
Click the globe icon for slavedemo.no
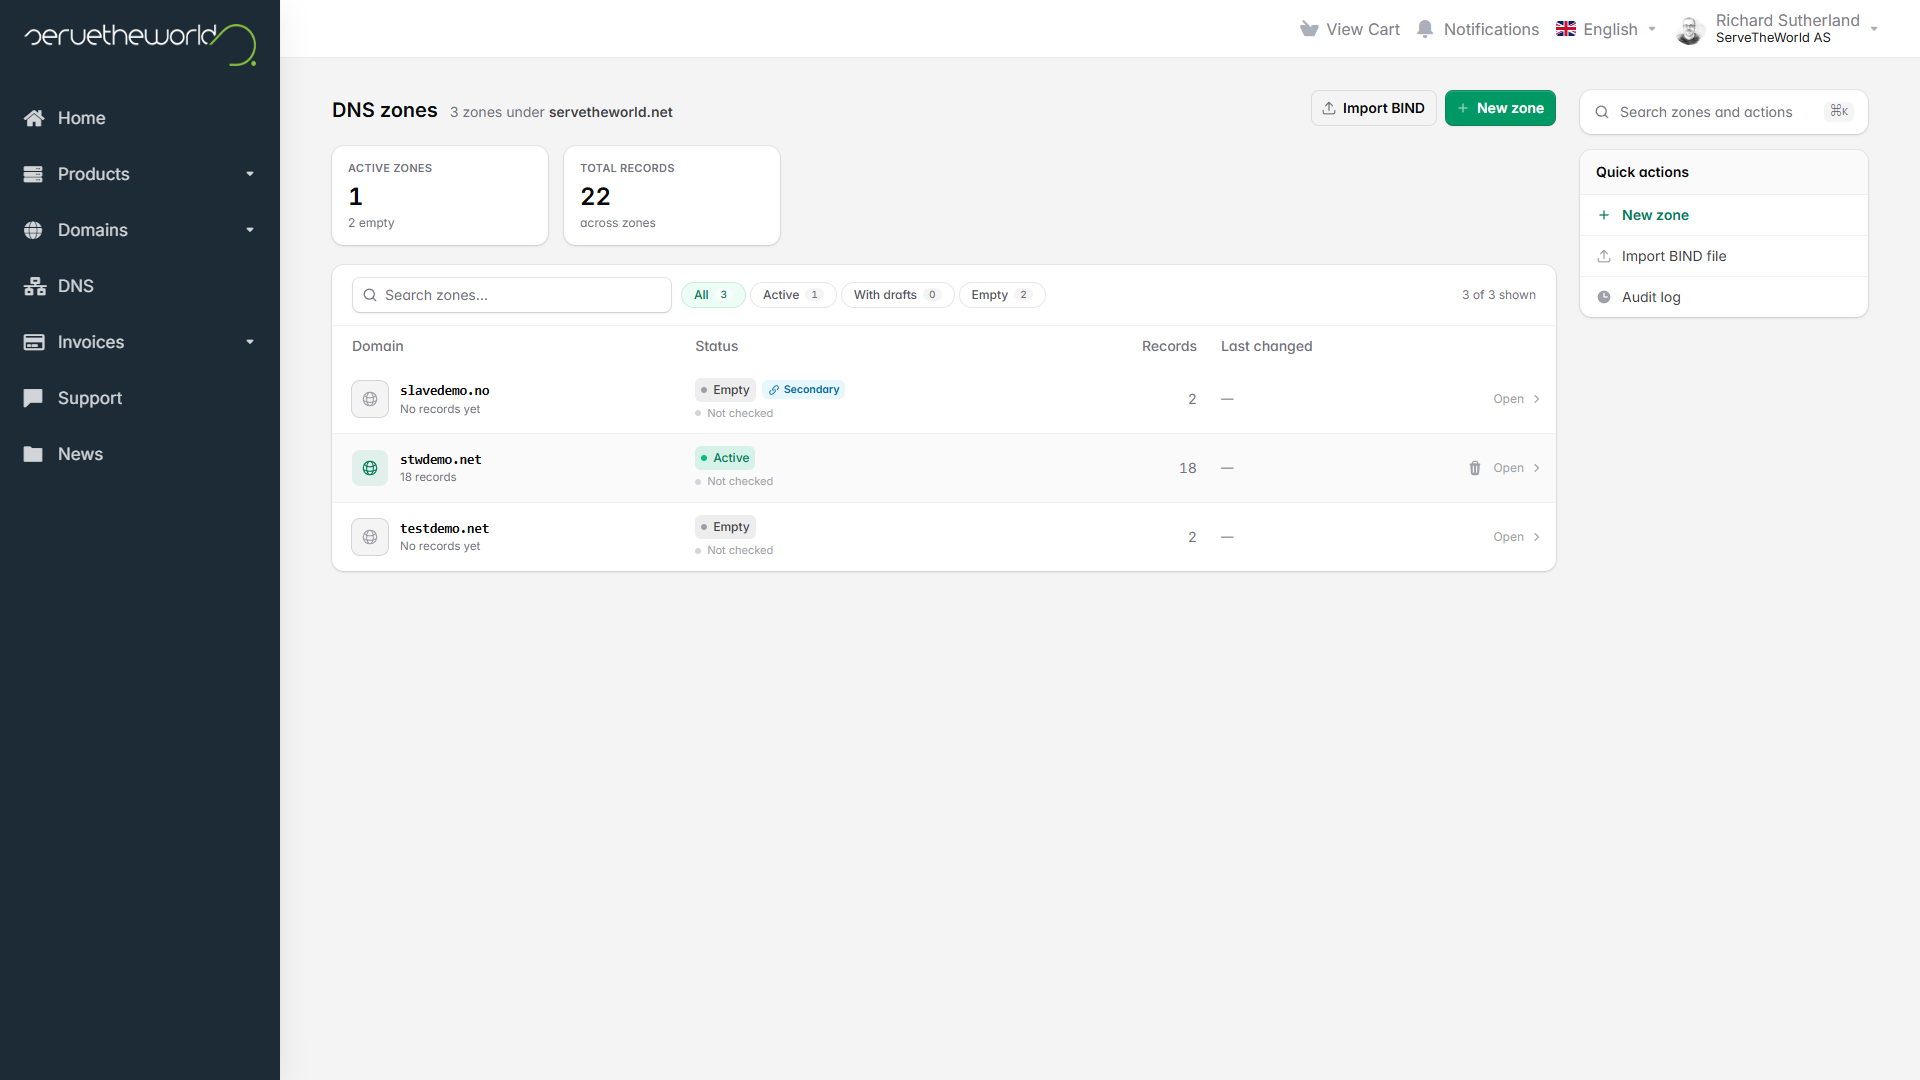click(370, 399)
